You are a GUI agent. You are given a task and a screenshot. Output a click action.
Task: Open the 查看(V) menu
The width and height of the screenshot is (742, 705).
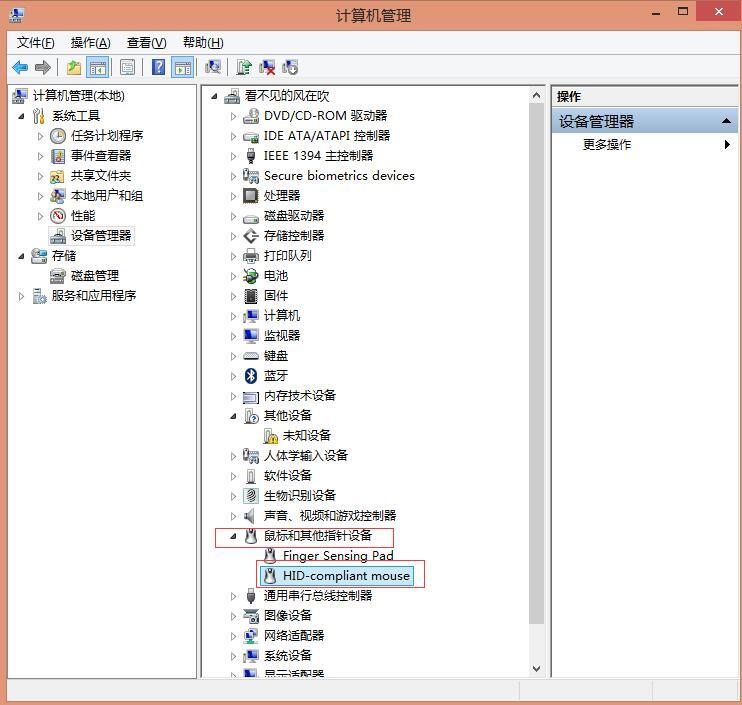[146, 42]
